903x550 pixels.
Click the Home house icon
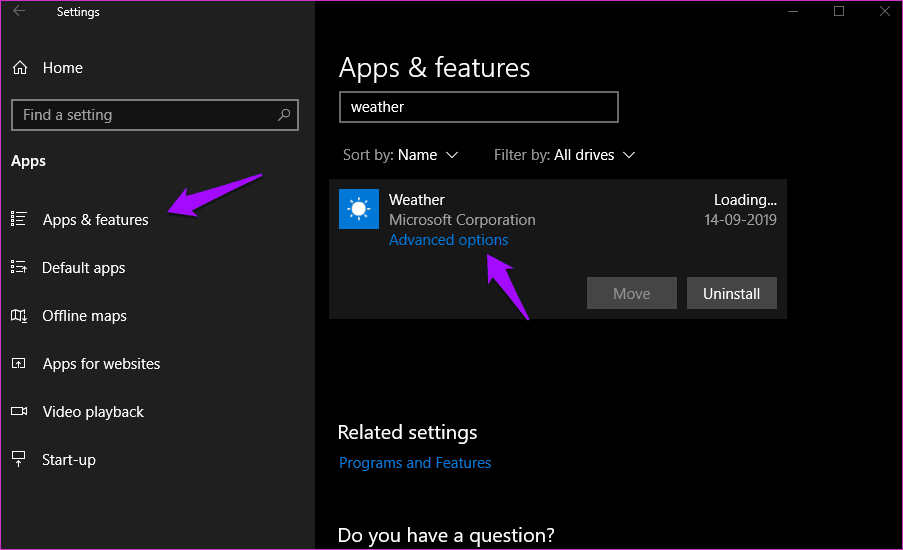point(20,68)
